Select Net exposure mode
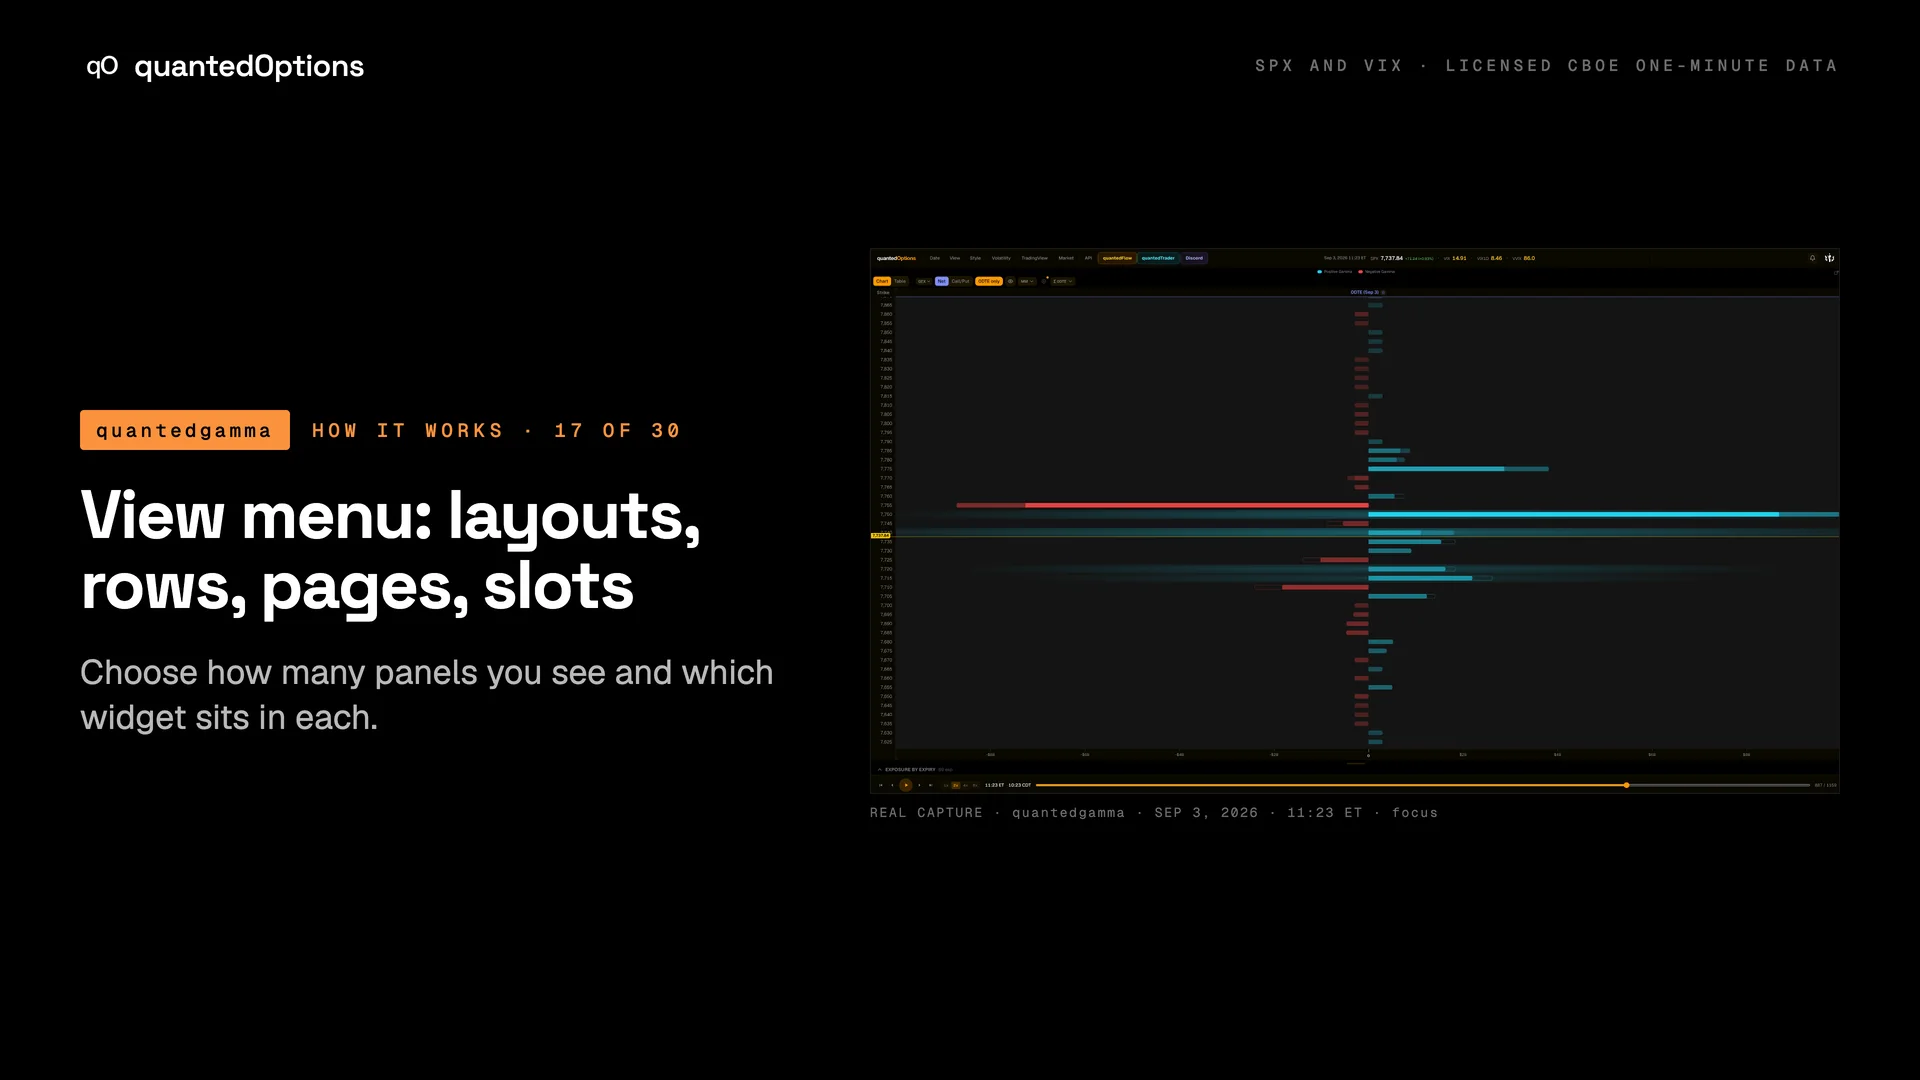 coord(941,281)
